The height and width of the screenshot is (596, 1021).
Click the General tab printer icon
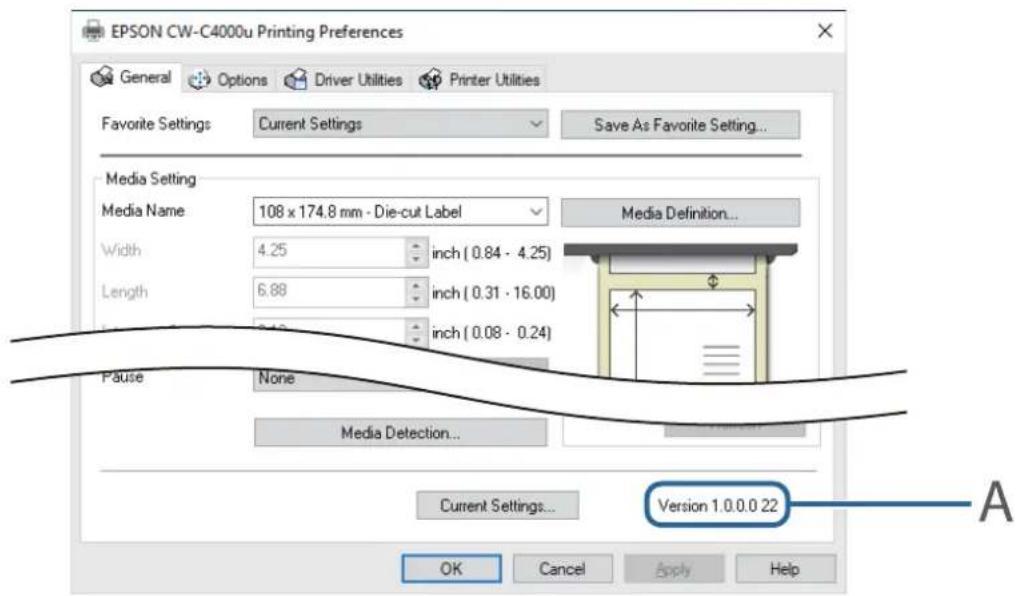pos(102,77)
